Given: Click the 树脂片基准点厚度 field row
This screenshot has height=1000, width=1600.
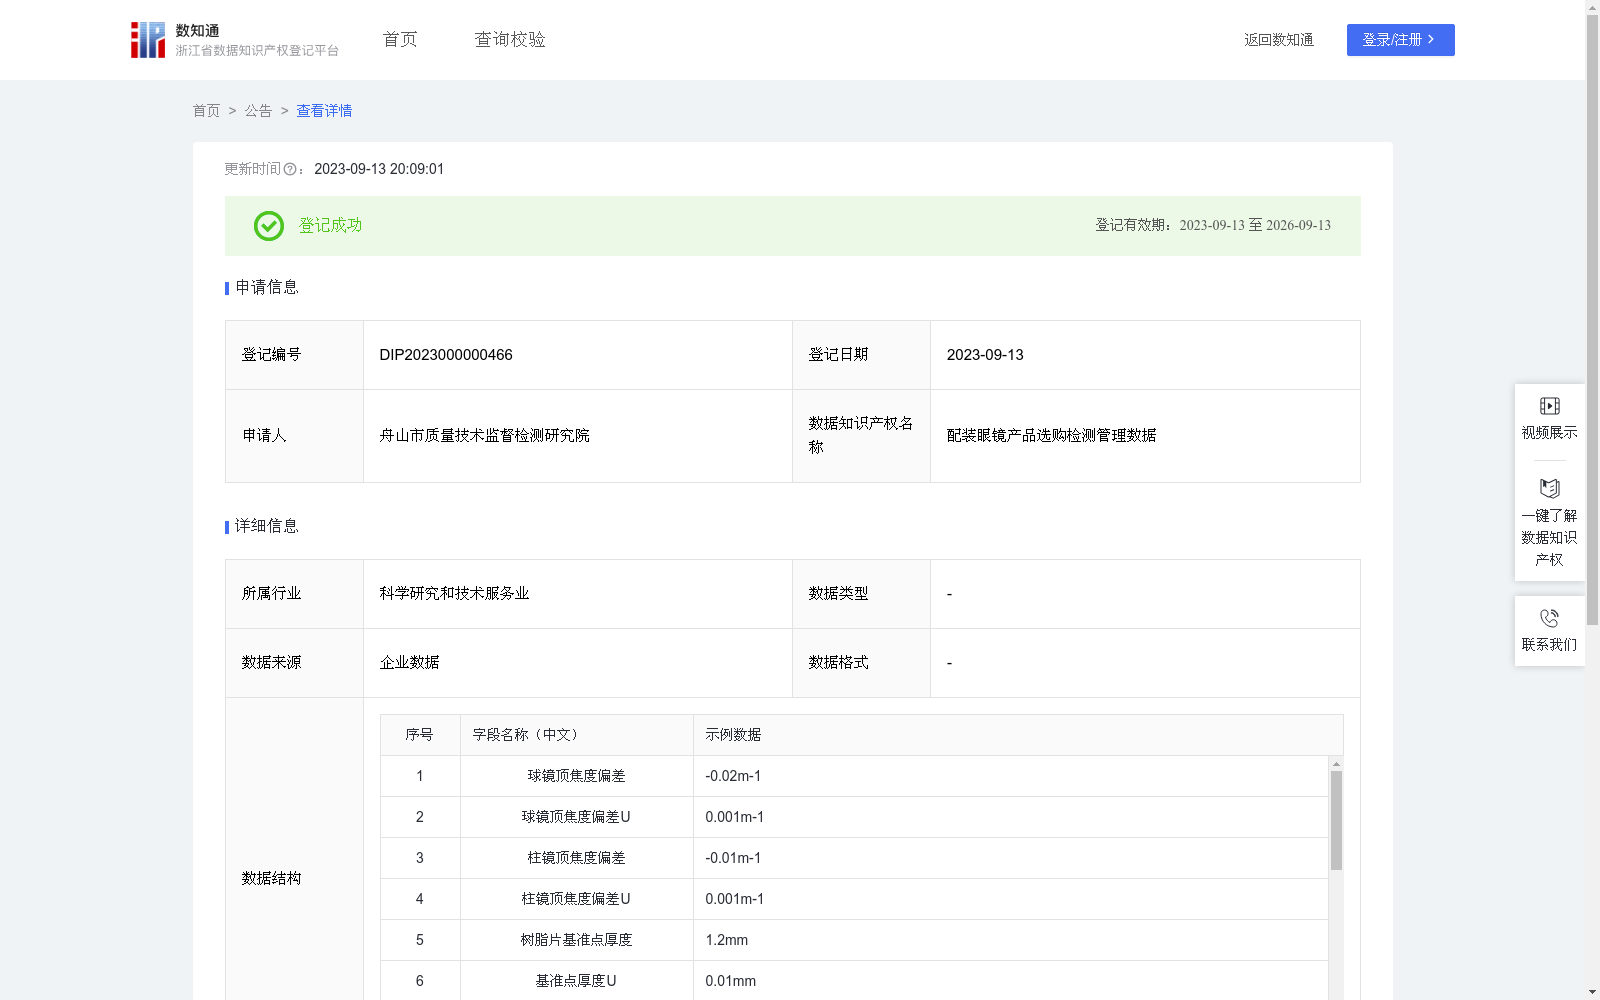Looking at the screenshot, I should (x=855, y=940).
